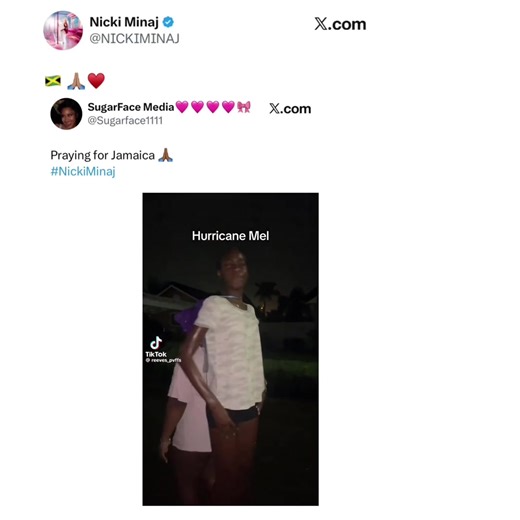Click the first pink heart emoji
This screenshot has width=520, height=520.
click(182, 107)
